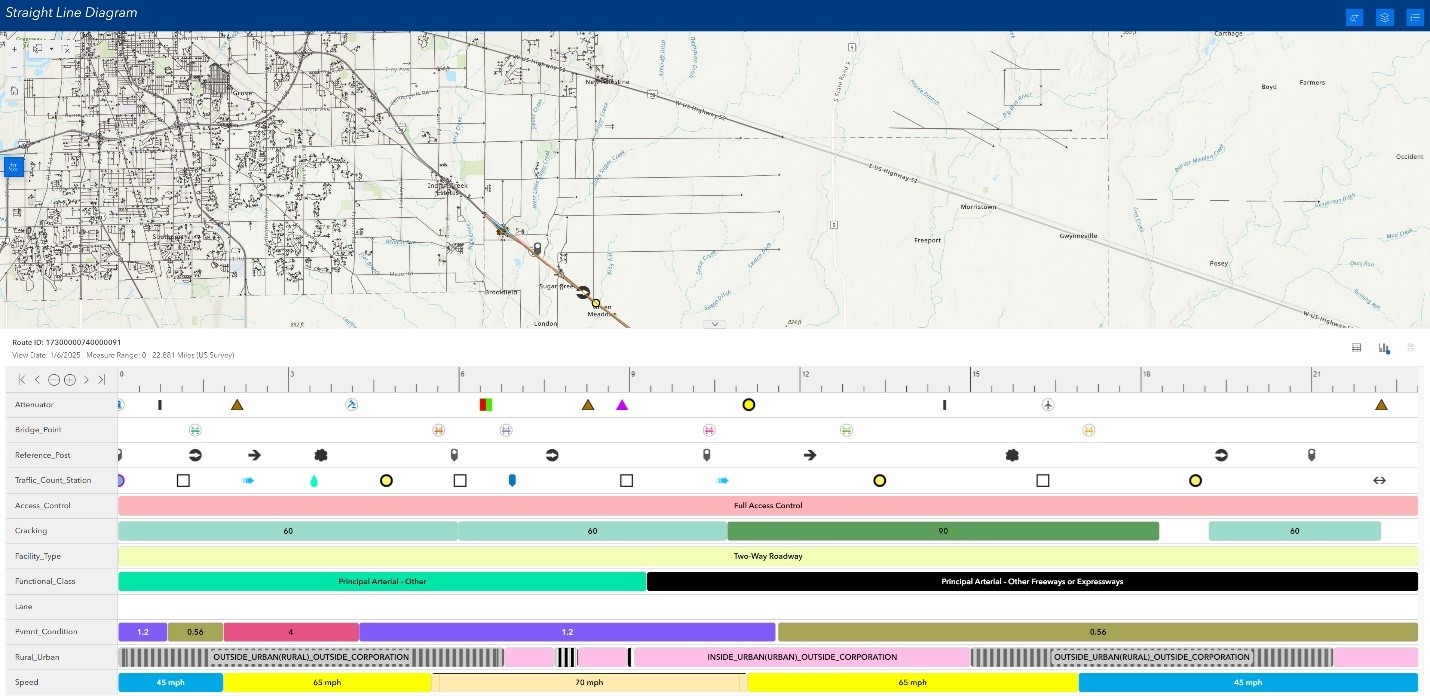This screenshot has width=1430, height=696.
Task: Click the Principal Arterial - Other green segment
Action: coord(383,580)
